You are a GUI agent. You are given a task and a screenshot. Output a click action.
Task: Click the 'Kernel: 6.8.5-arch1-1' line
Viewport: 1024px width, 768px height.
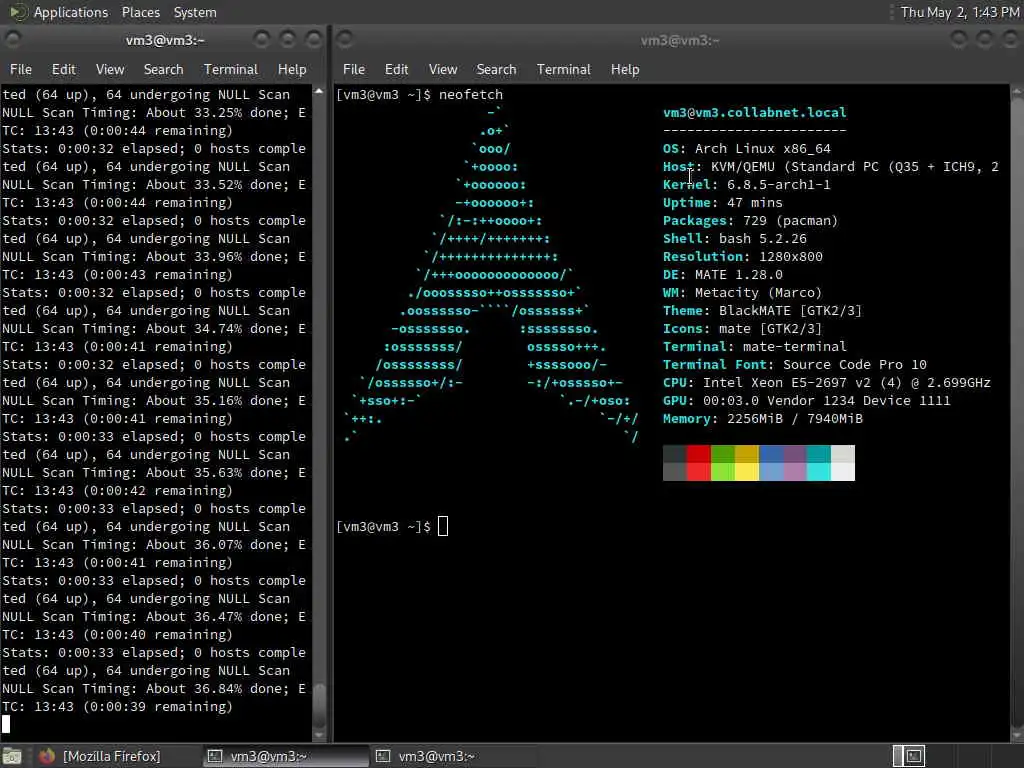[746, 184]
